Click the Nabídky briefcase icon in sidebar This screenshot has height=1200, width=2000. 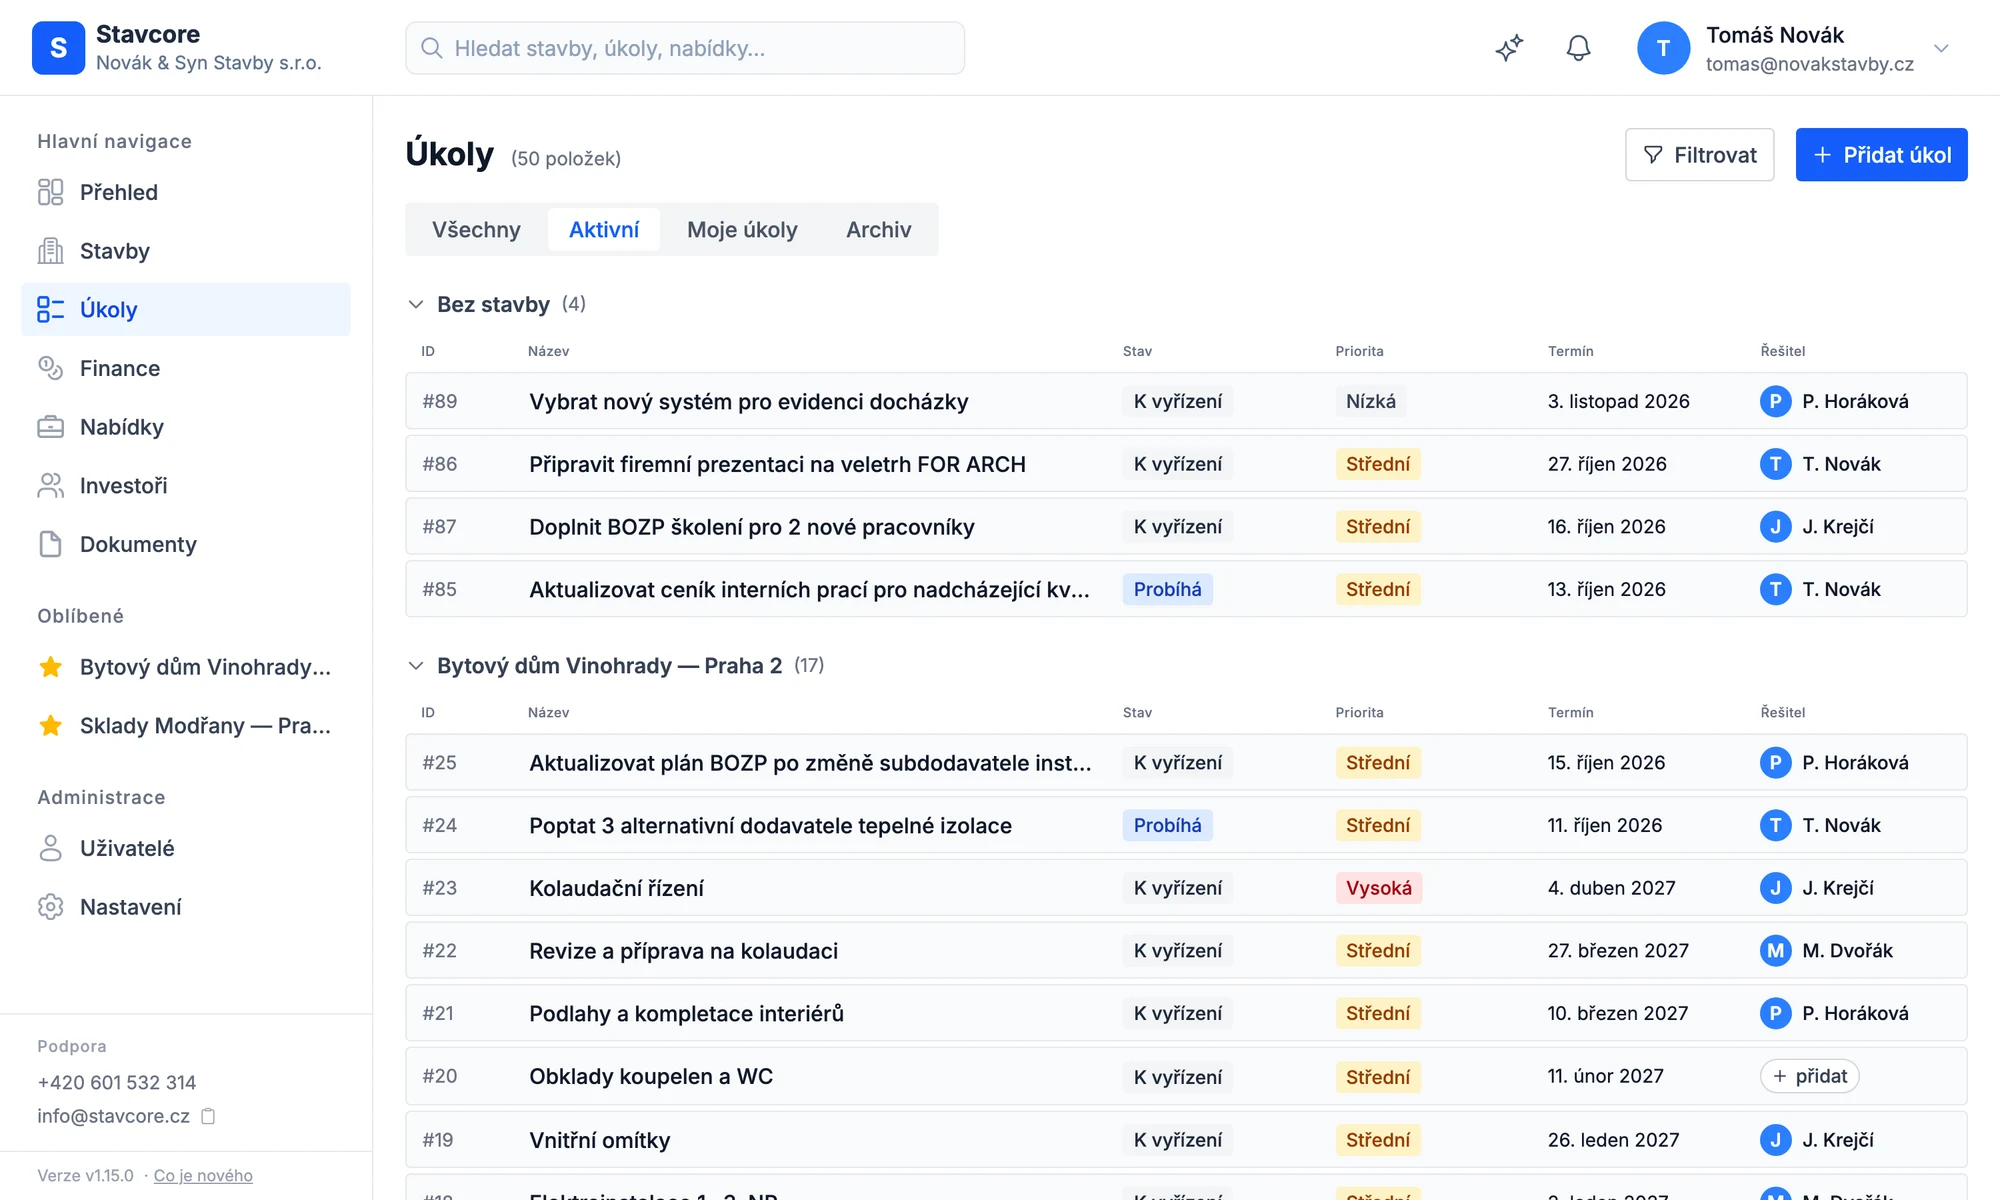(x=50, y=427)
